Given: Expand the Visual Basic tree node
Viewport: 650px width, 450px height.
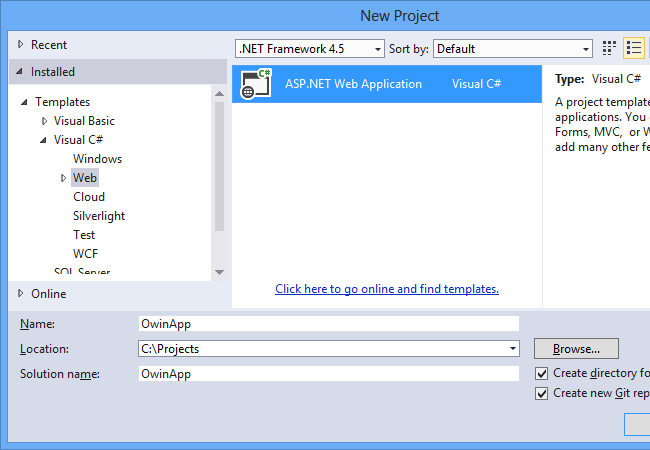Looking at the screenshot, I should 44,121.
